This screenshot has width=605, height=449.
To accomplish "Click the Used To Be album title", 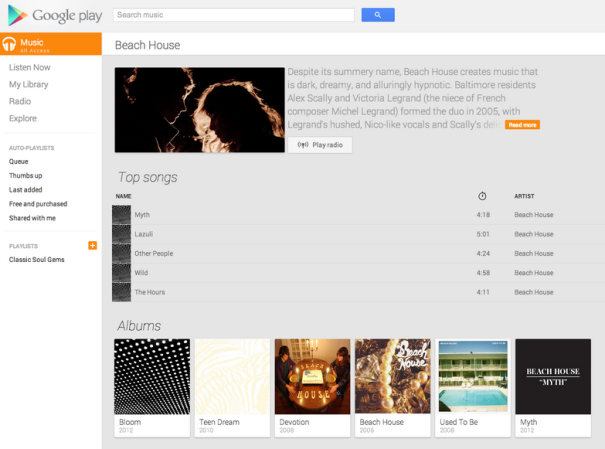I will coord(459,422).
